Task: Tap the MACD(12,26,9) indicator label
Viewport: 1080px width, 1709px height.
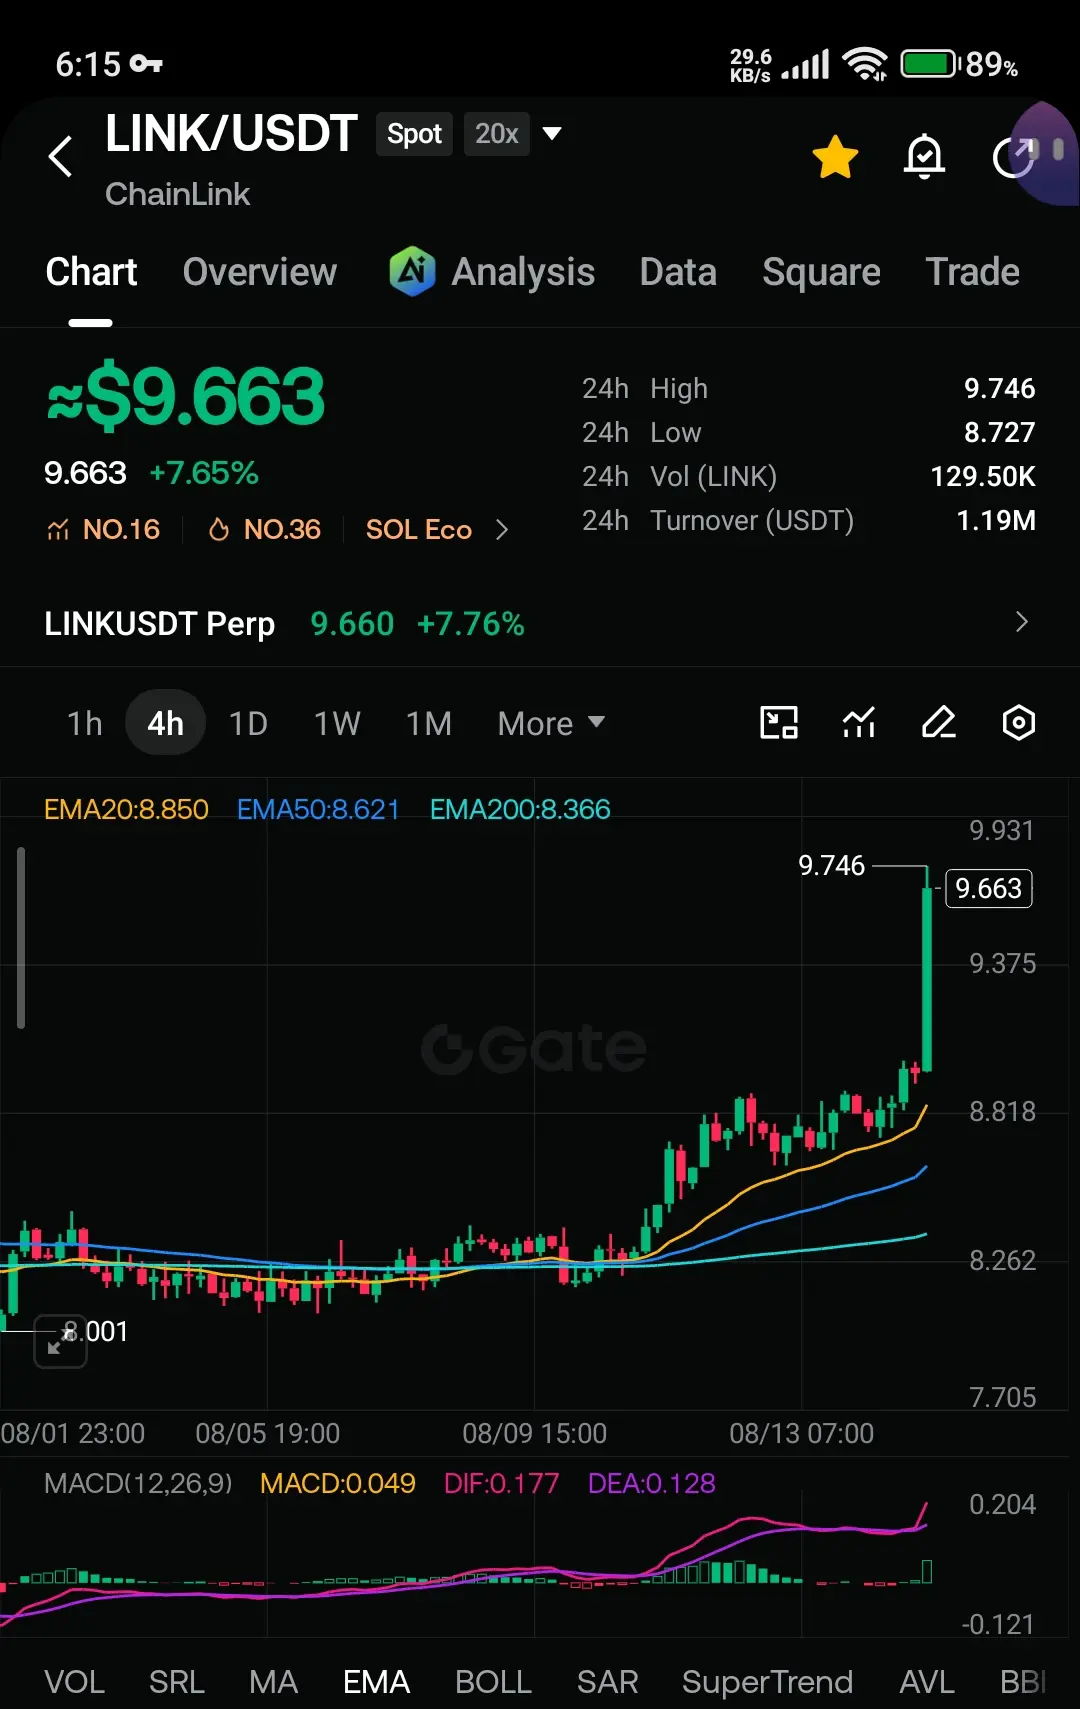Action: [x=138, y=1483]
